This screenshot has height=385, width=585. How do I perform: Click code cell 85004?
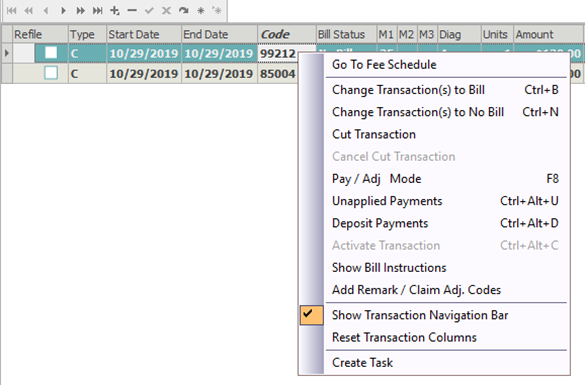278,73
